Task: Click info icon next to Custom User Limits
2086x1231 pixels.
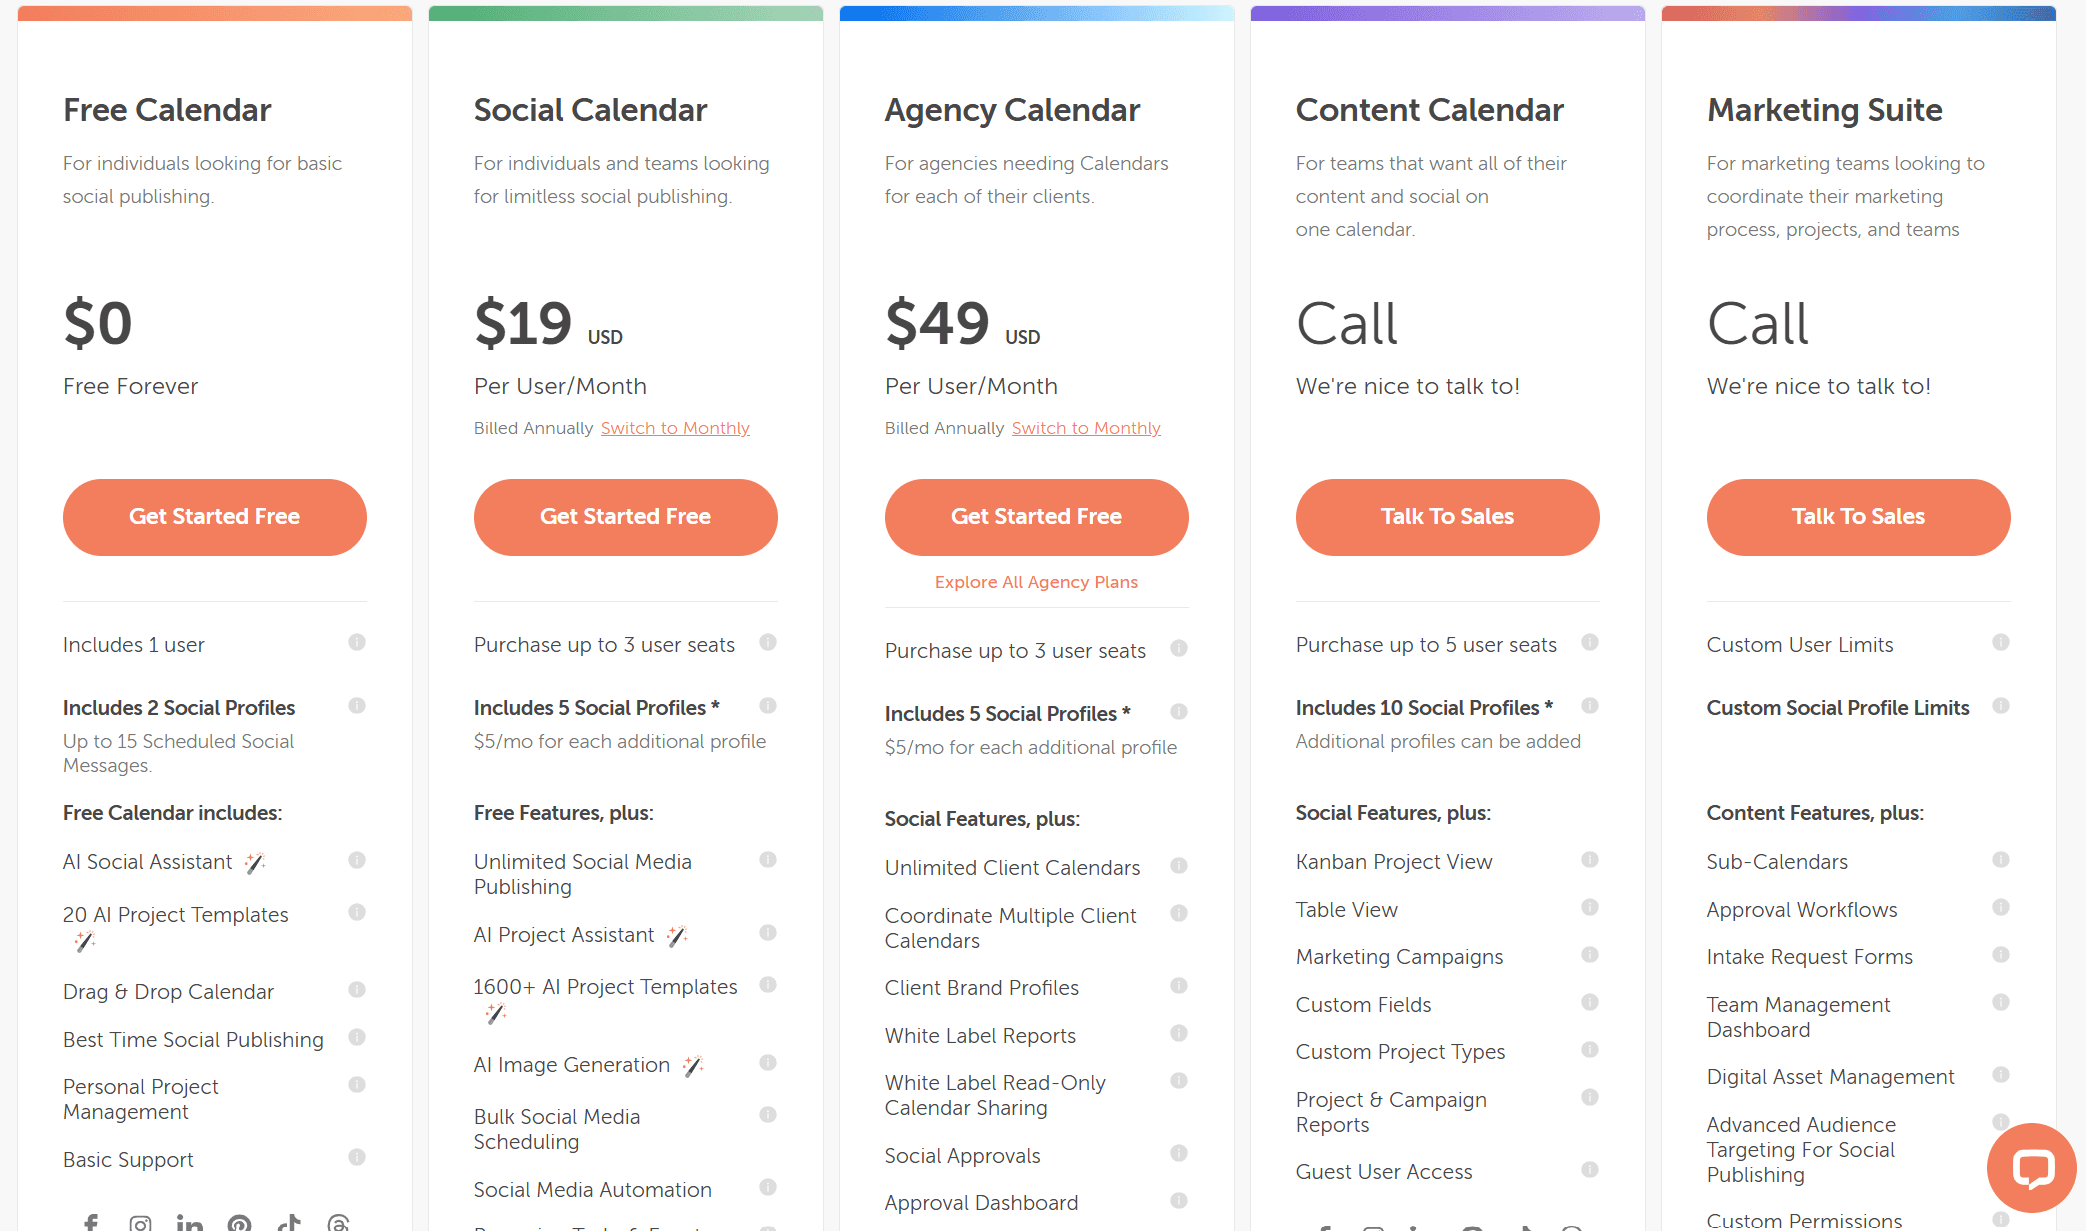Action: (2001, 643)
